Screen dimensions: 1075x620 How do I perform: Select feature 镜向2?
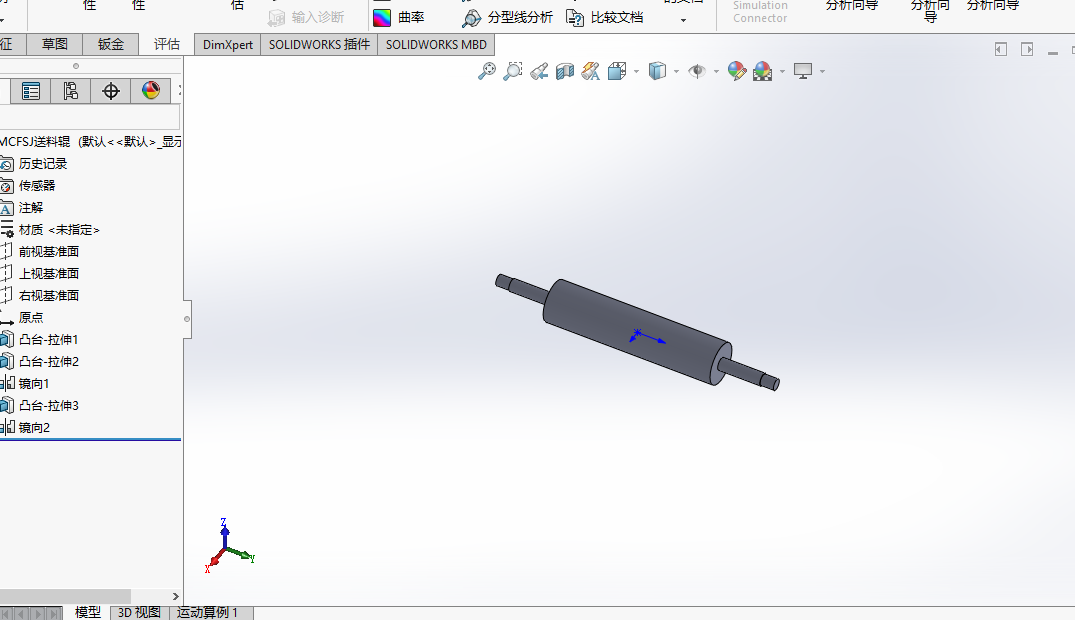(34, 427)
